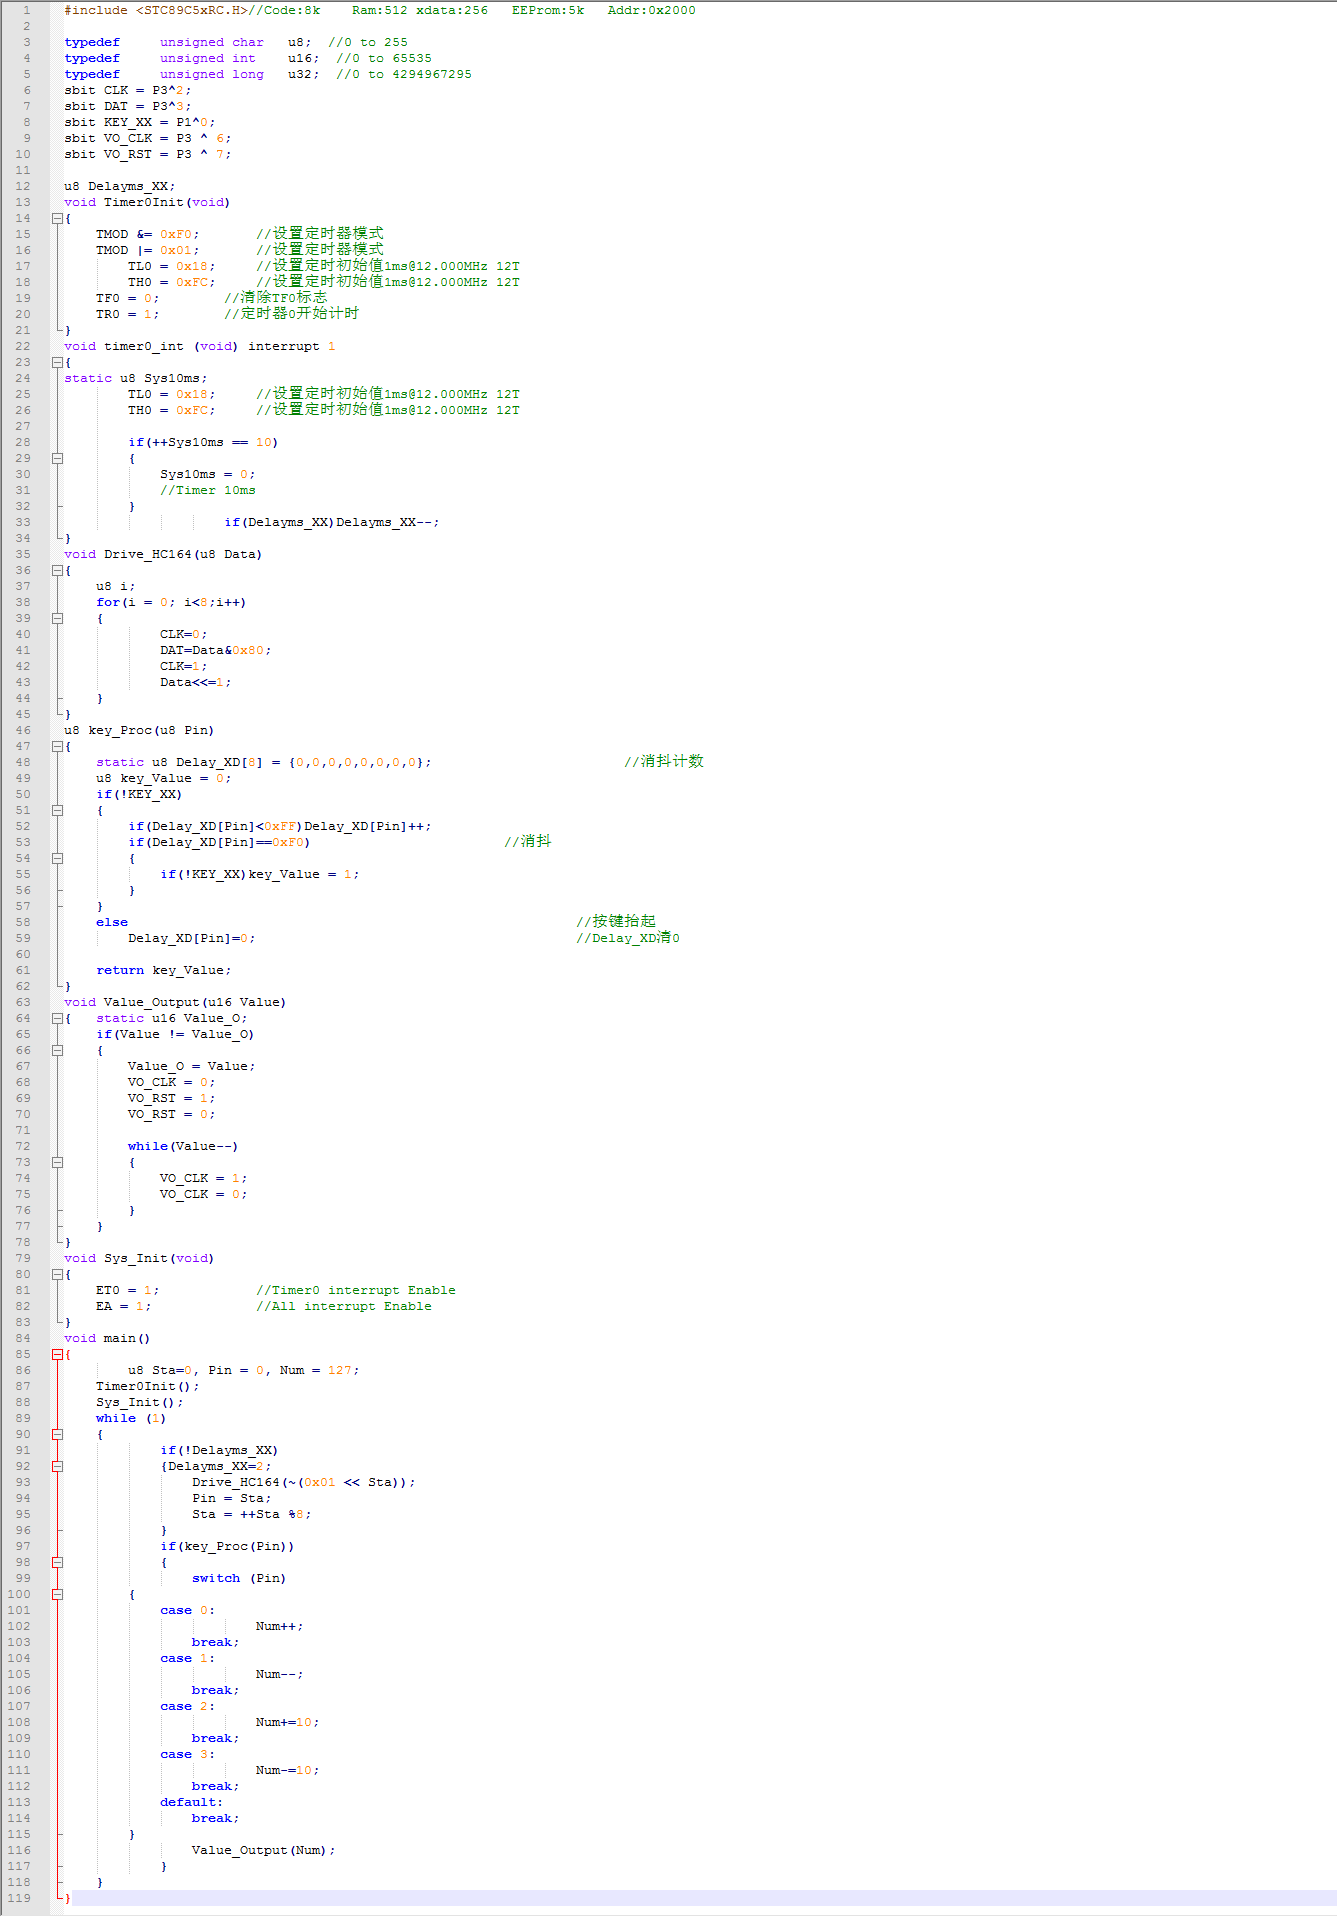1337x1916 pixels.
Task: Collapse the for-loop fold marker on line 39
Action: (x=57, y=618)
